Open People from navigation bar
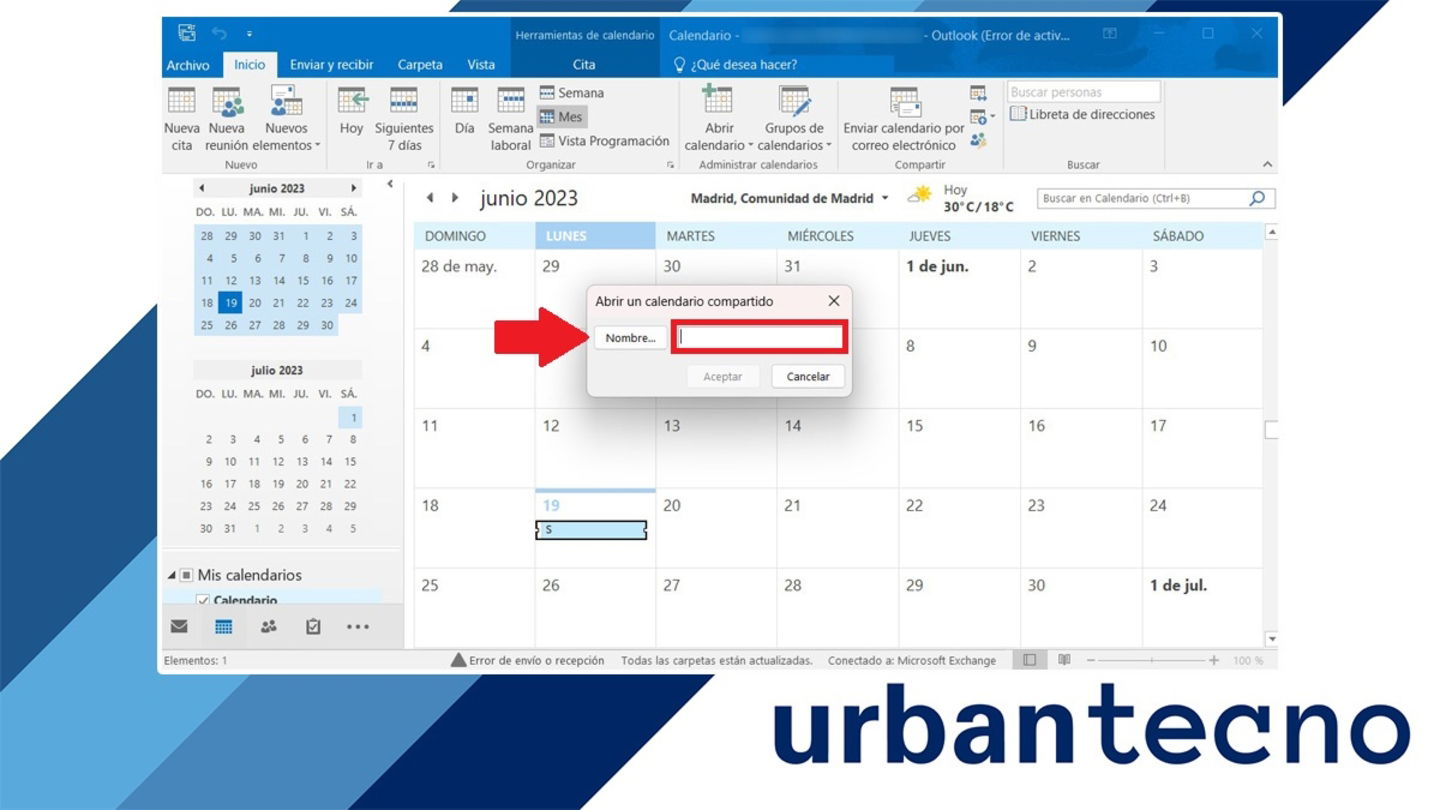This screenshot has height=810, width=1440. [x=268, y=627]
